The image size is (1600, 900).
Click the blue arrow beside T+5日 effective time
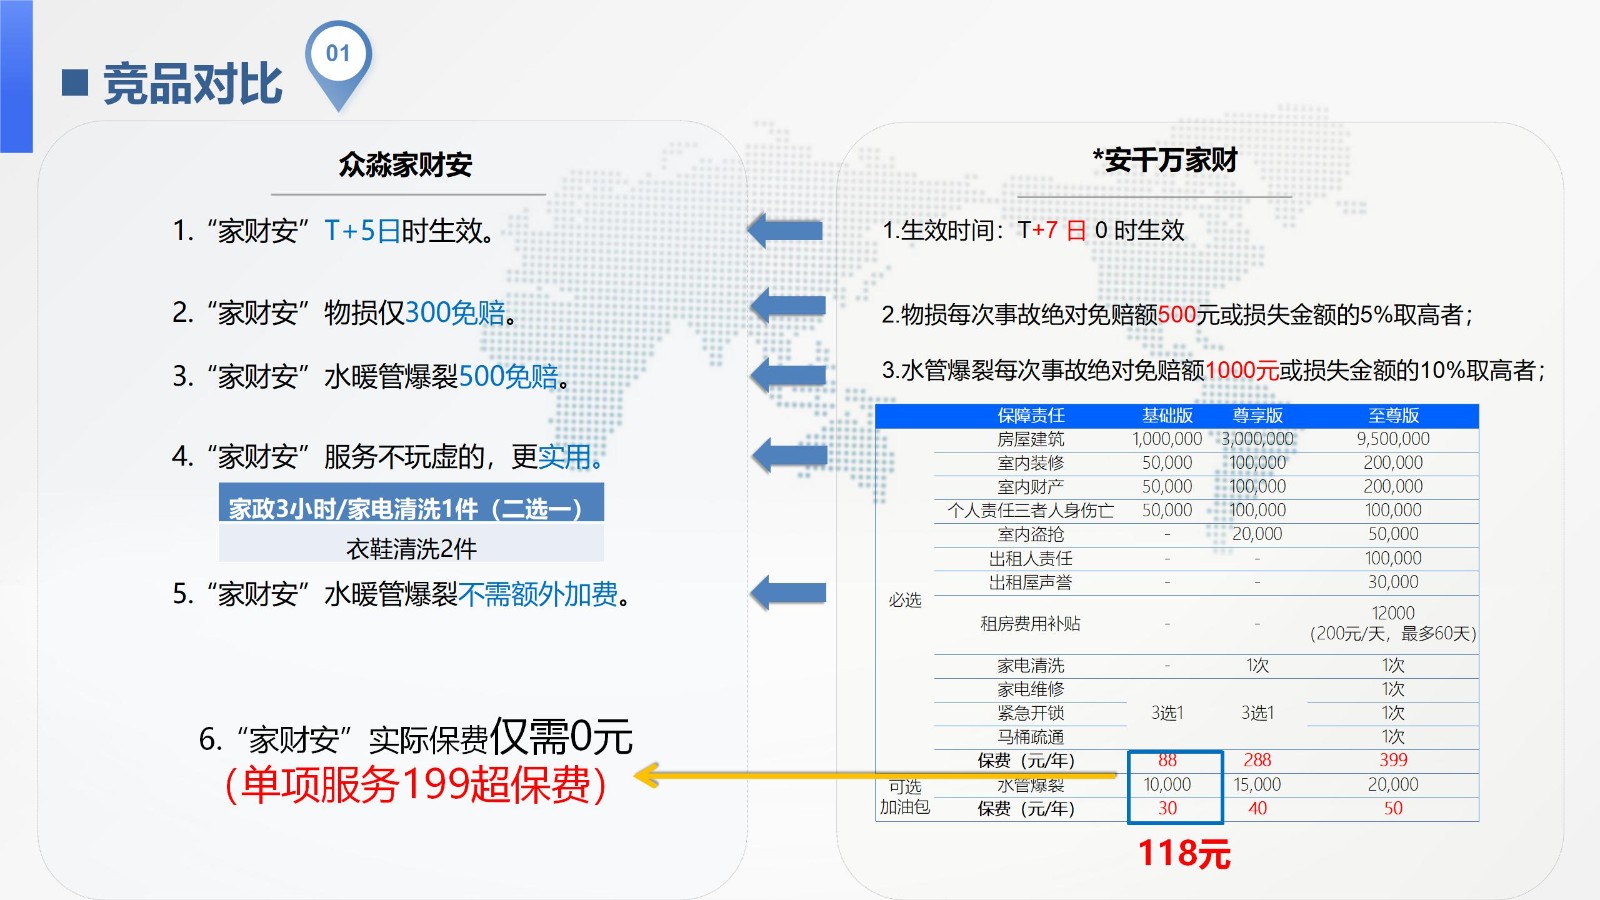tap(786, 230)
